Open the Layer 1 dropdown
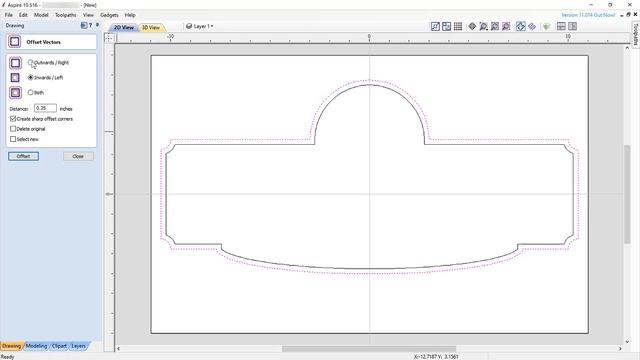 (203, 26)
